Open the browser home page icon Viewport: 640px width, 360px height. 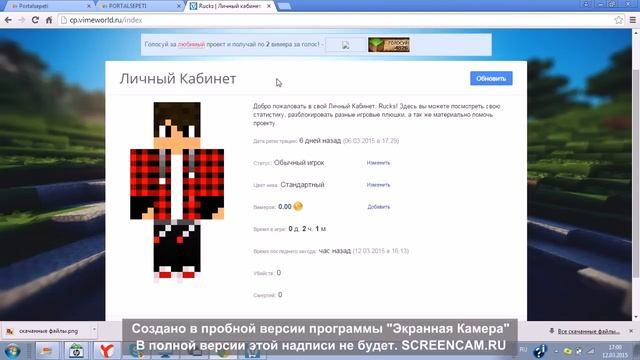pos(49,20)
